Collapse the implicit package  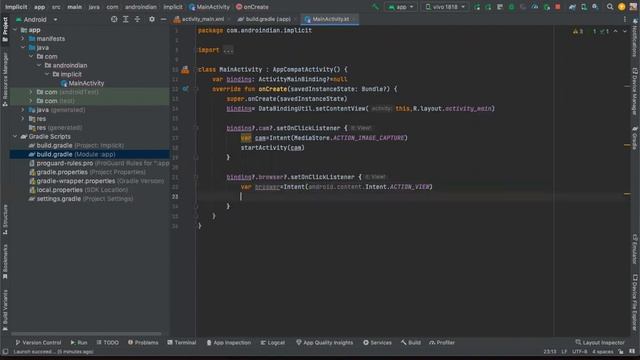[47, 74]
